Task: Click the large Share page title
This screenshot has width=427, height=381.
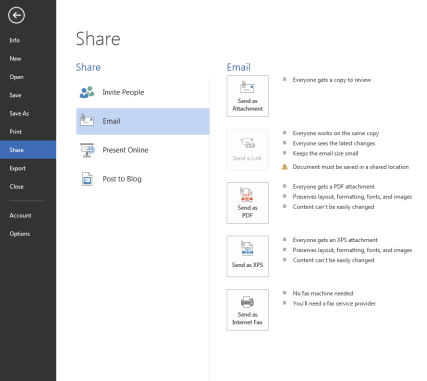Action: 98,39
